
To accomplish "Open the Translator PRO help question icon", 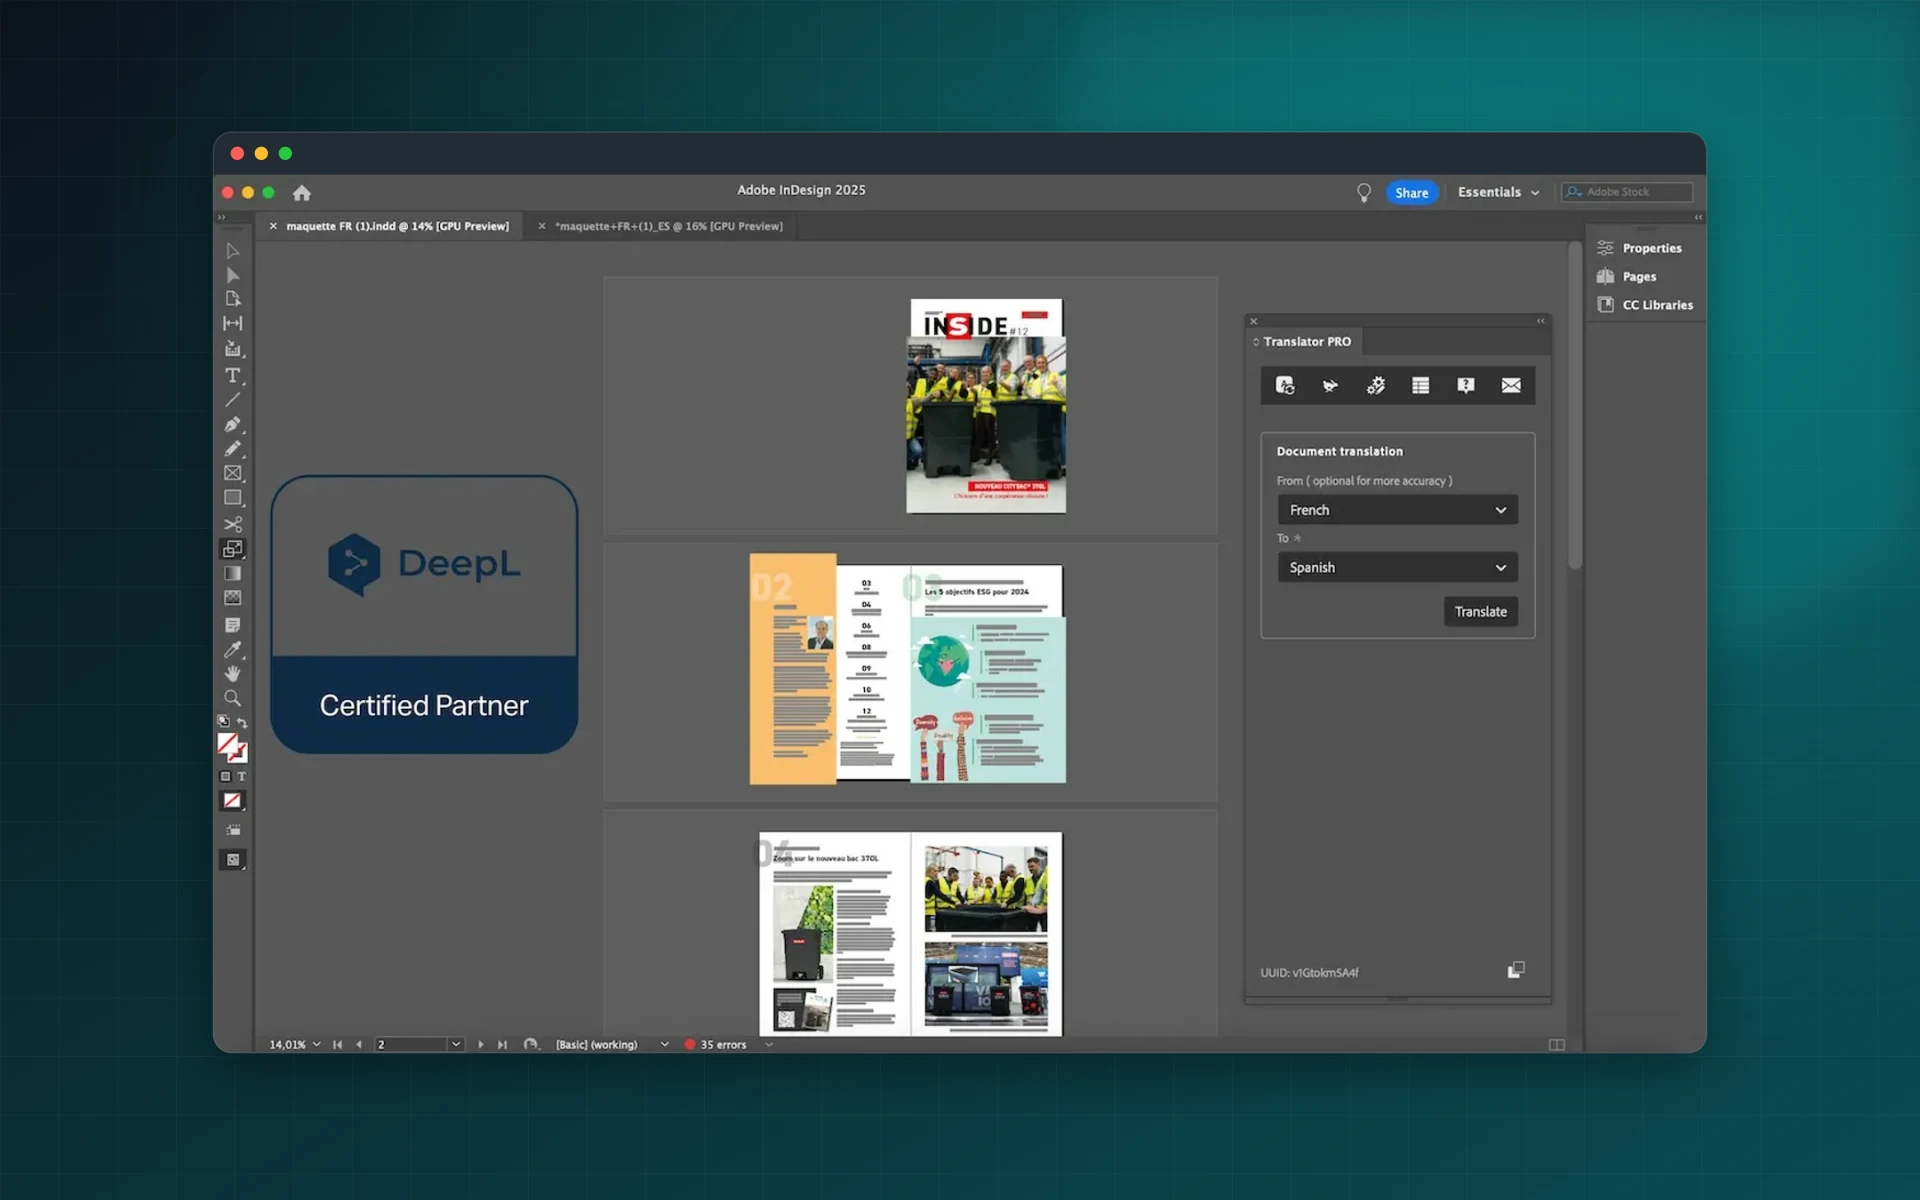I will tap(1466, 386).
